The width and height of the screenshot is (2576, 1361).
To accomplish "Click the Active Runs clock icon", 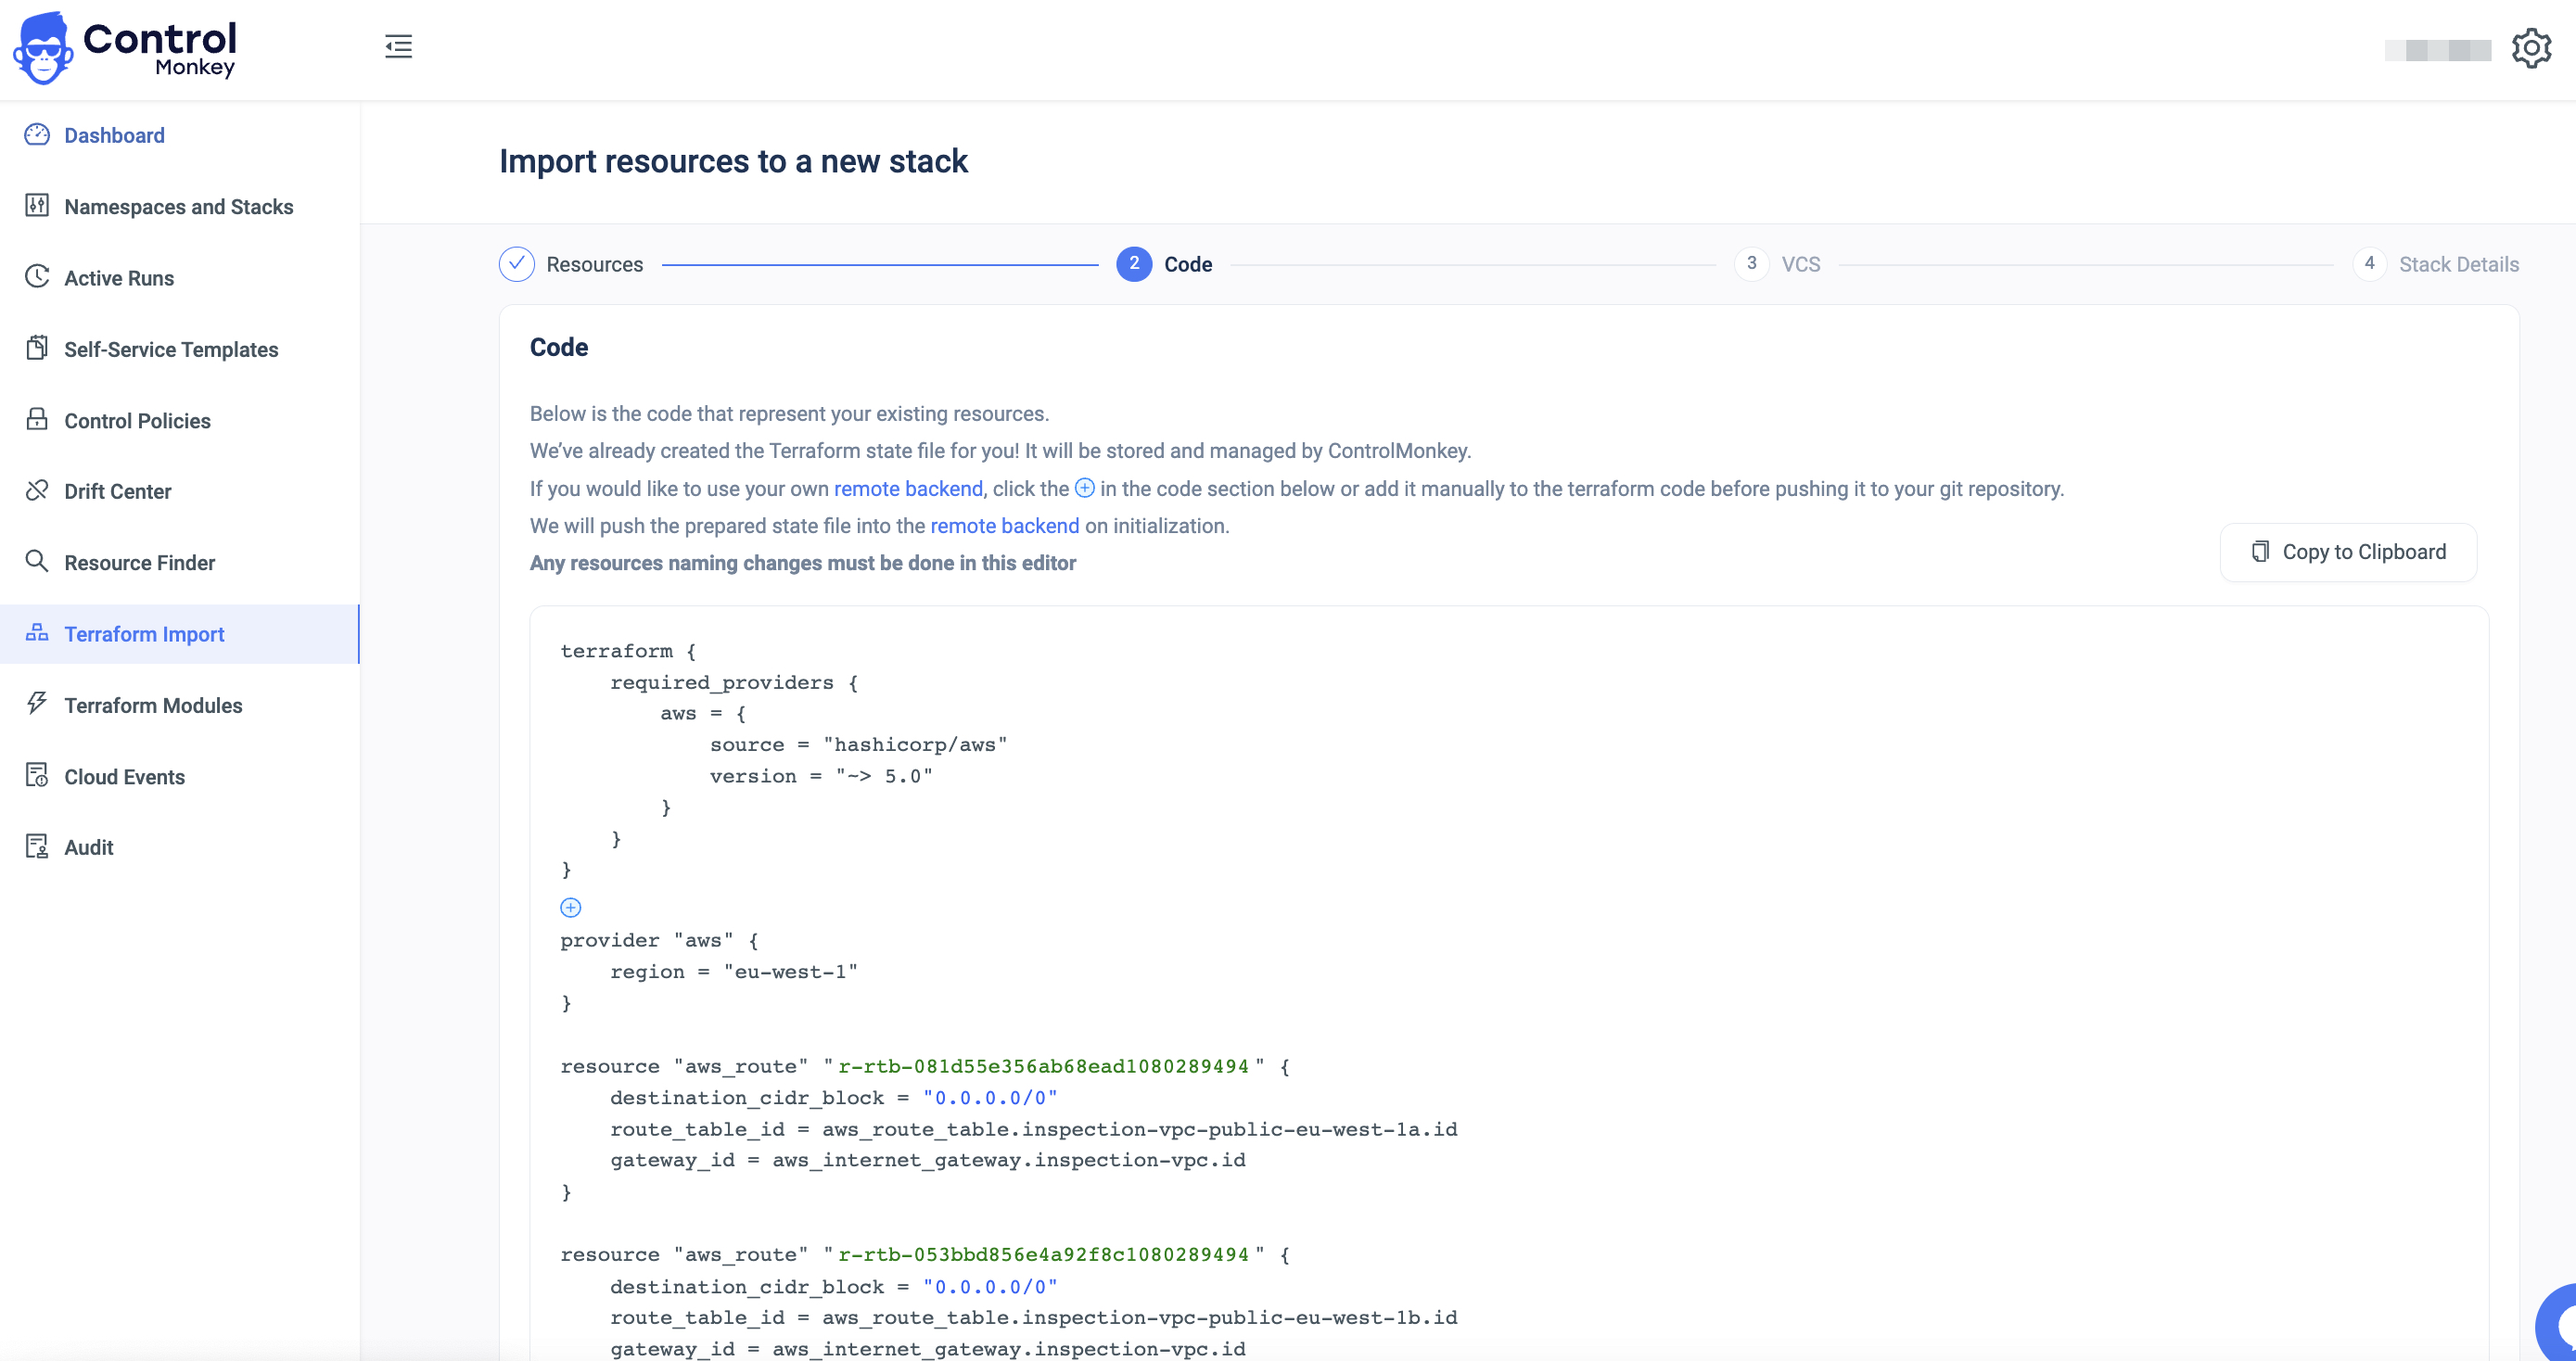I will tap(37, 276).
